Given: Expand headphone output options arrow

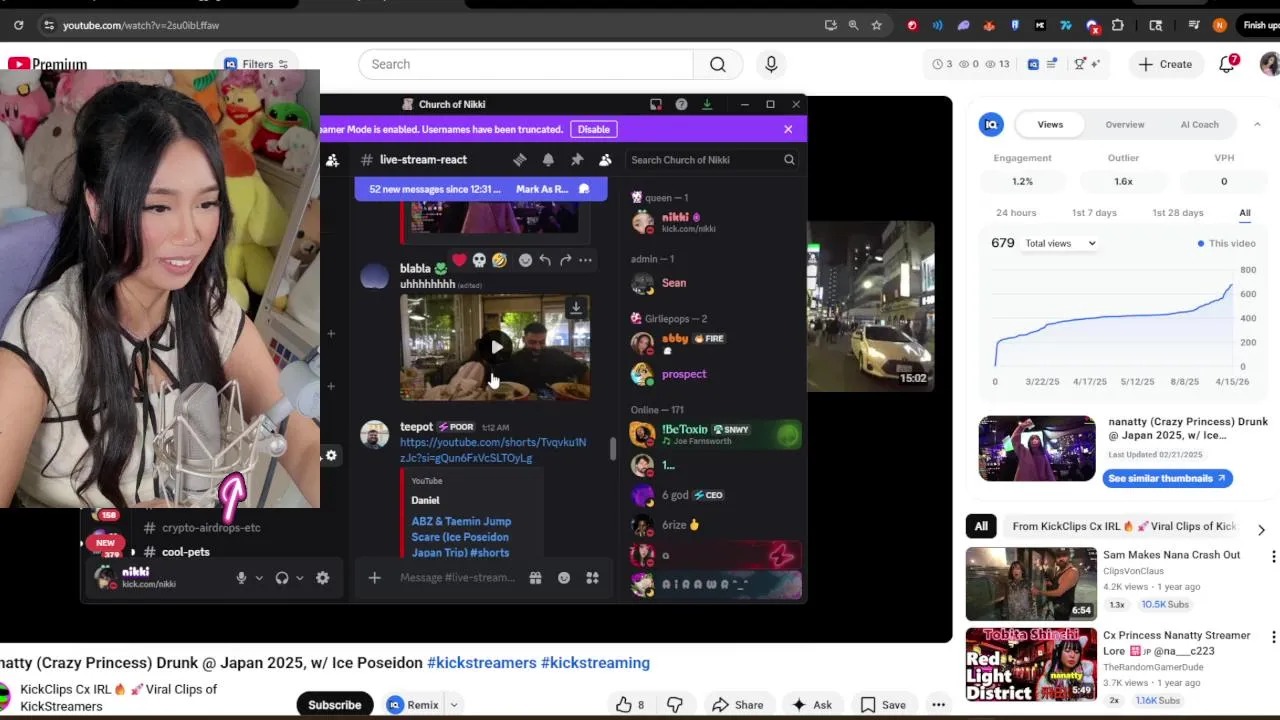Looking at the screenshot, I should pos(299,578).
